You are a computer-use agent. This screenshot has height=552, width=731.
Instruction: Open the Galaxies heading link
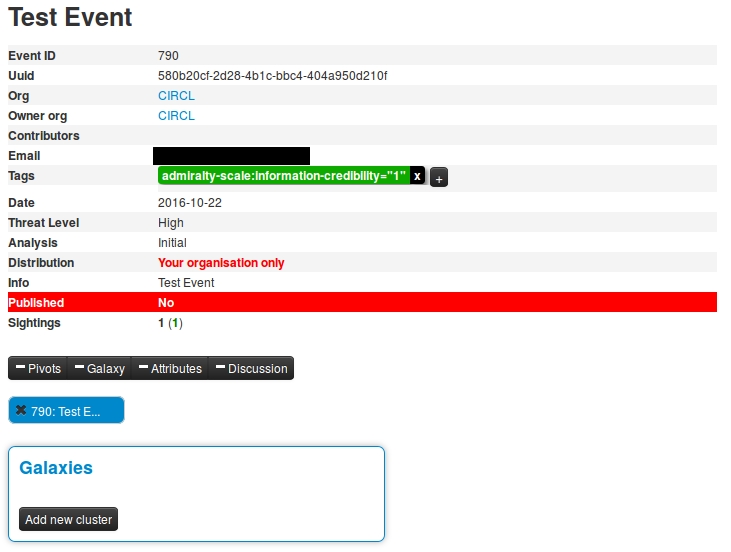point(56,468)
